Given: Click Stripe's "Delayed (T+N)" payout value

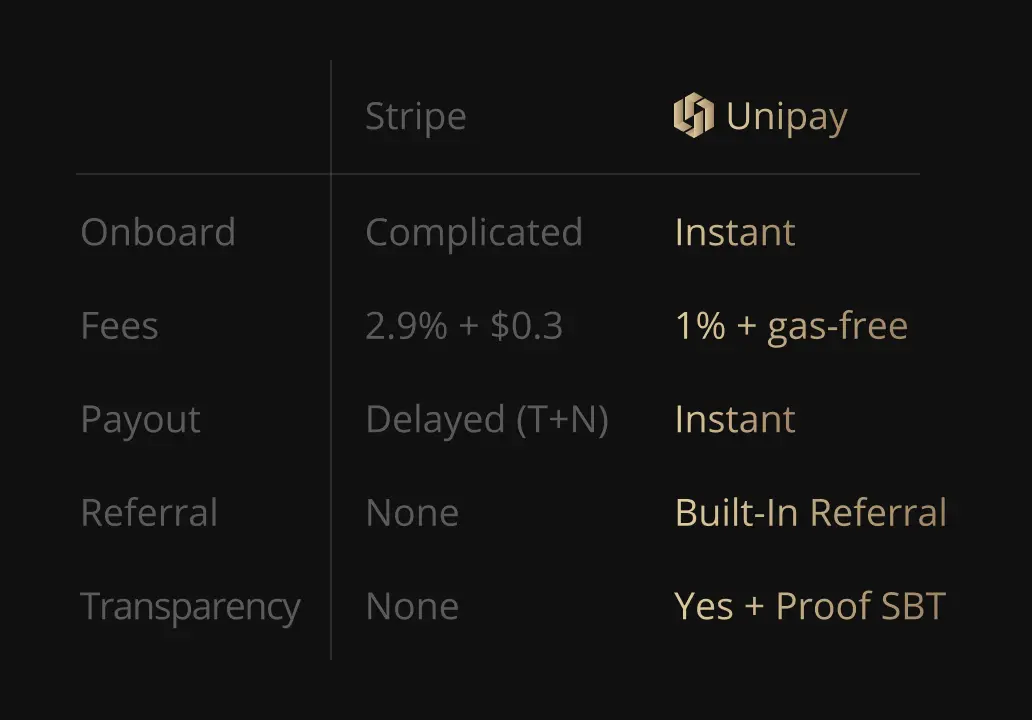Looking at the screenshot, I should pyautogui.click(x=487, y=420).
